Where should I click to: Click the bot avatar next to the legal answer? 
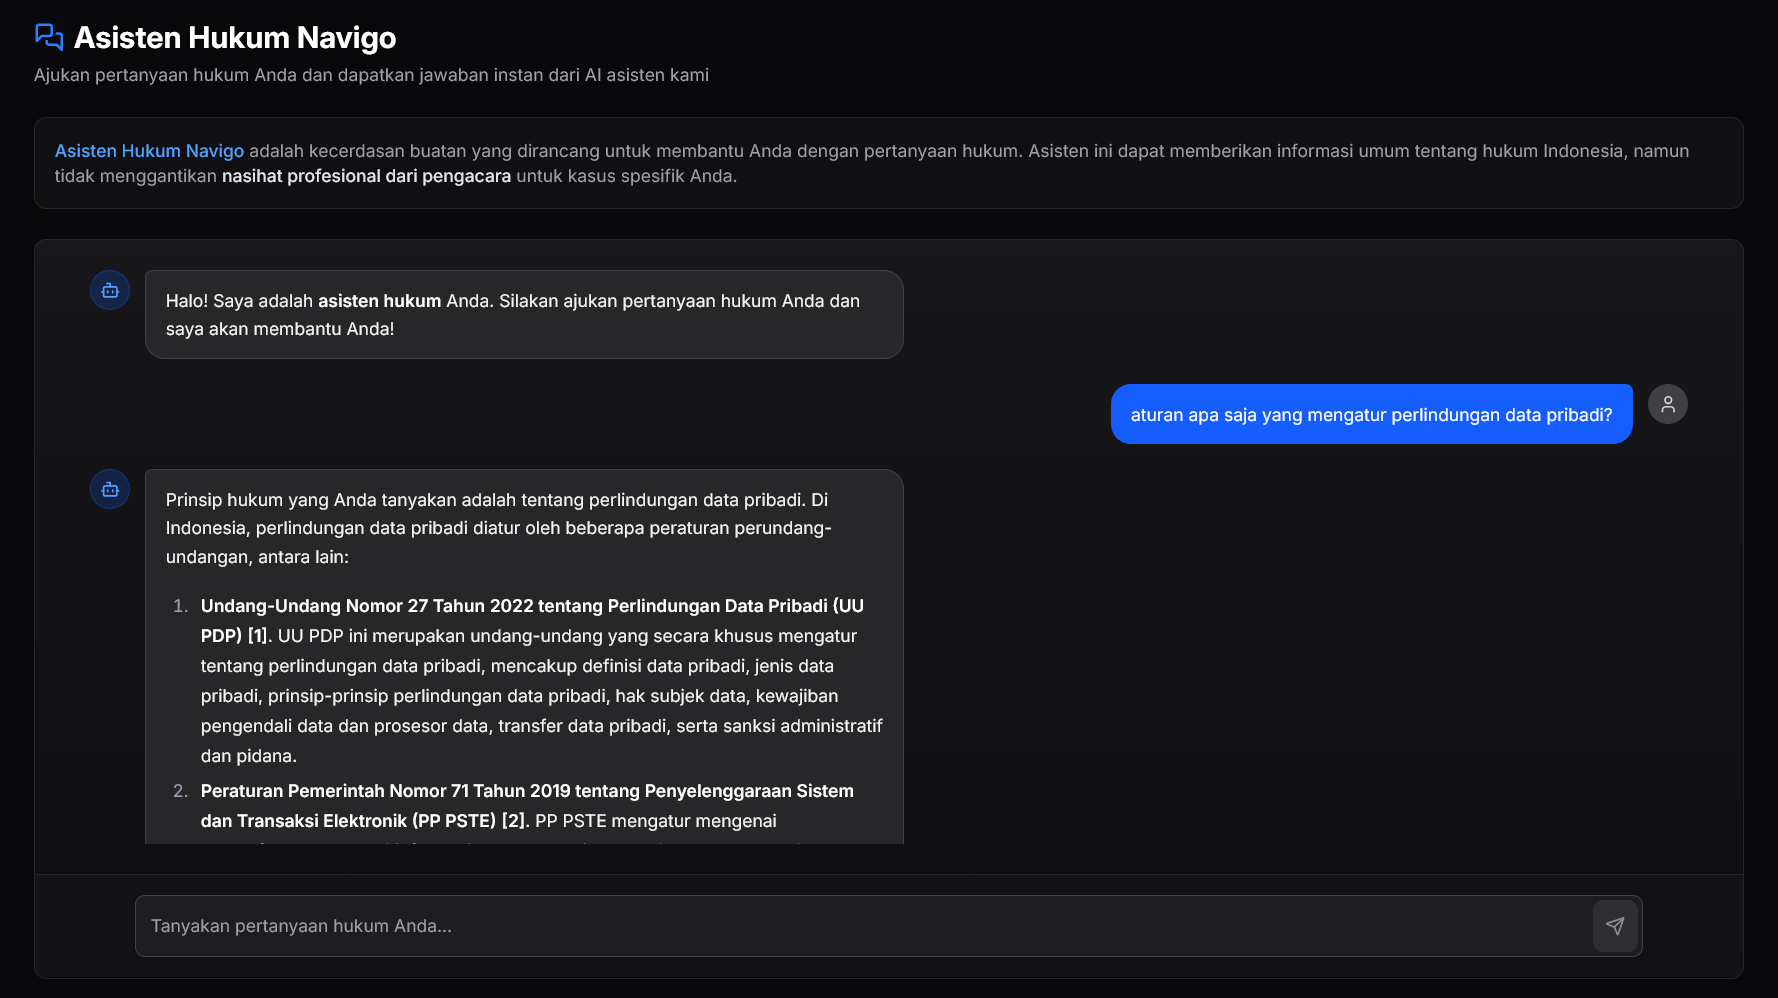tap(109, 489)
